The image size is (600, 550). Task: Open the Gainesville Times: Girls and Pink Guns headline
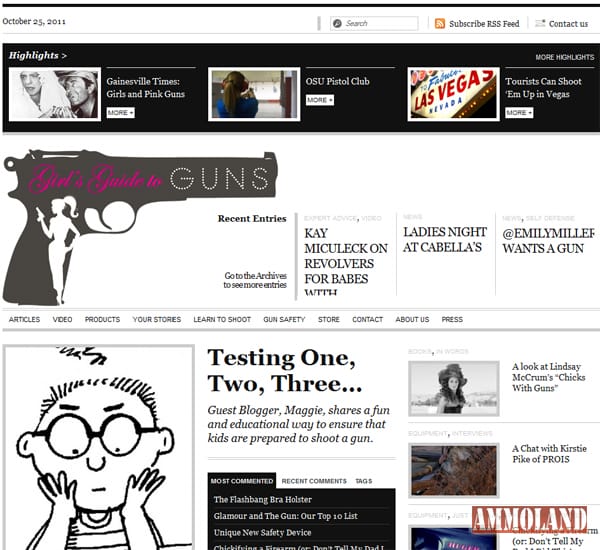[x=145, y=88]
